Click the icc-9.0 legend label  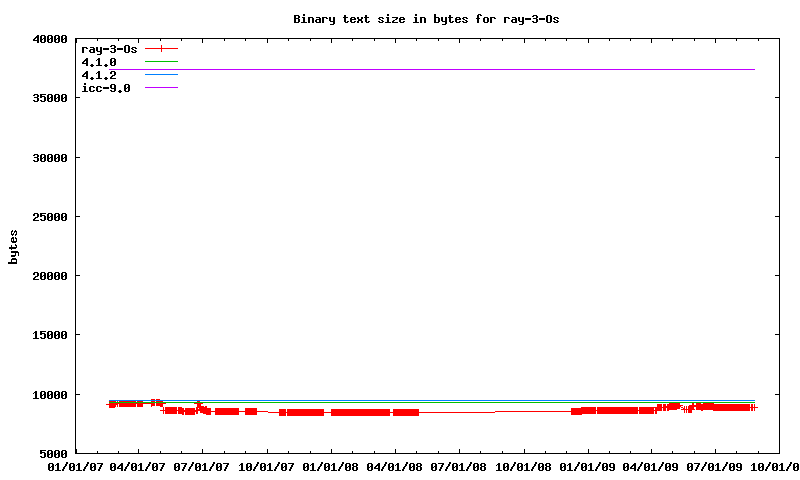pos(106,88)
